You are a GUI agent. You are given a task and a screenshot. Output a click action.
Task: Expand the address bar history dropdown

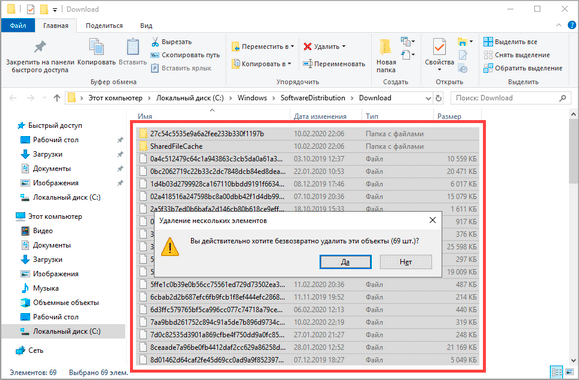pos(428,98)
